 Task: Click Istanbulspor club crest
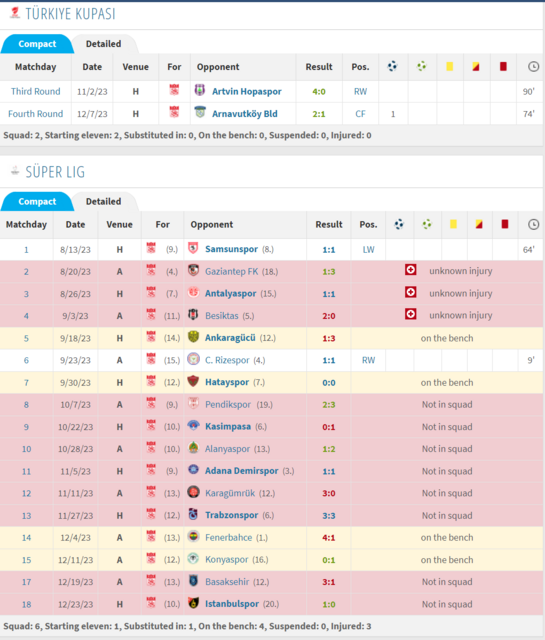click(x=194, y=602)
